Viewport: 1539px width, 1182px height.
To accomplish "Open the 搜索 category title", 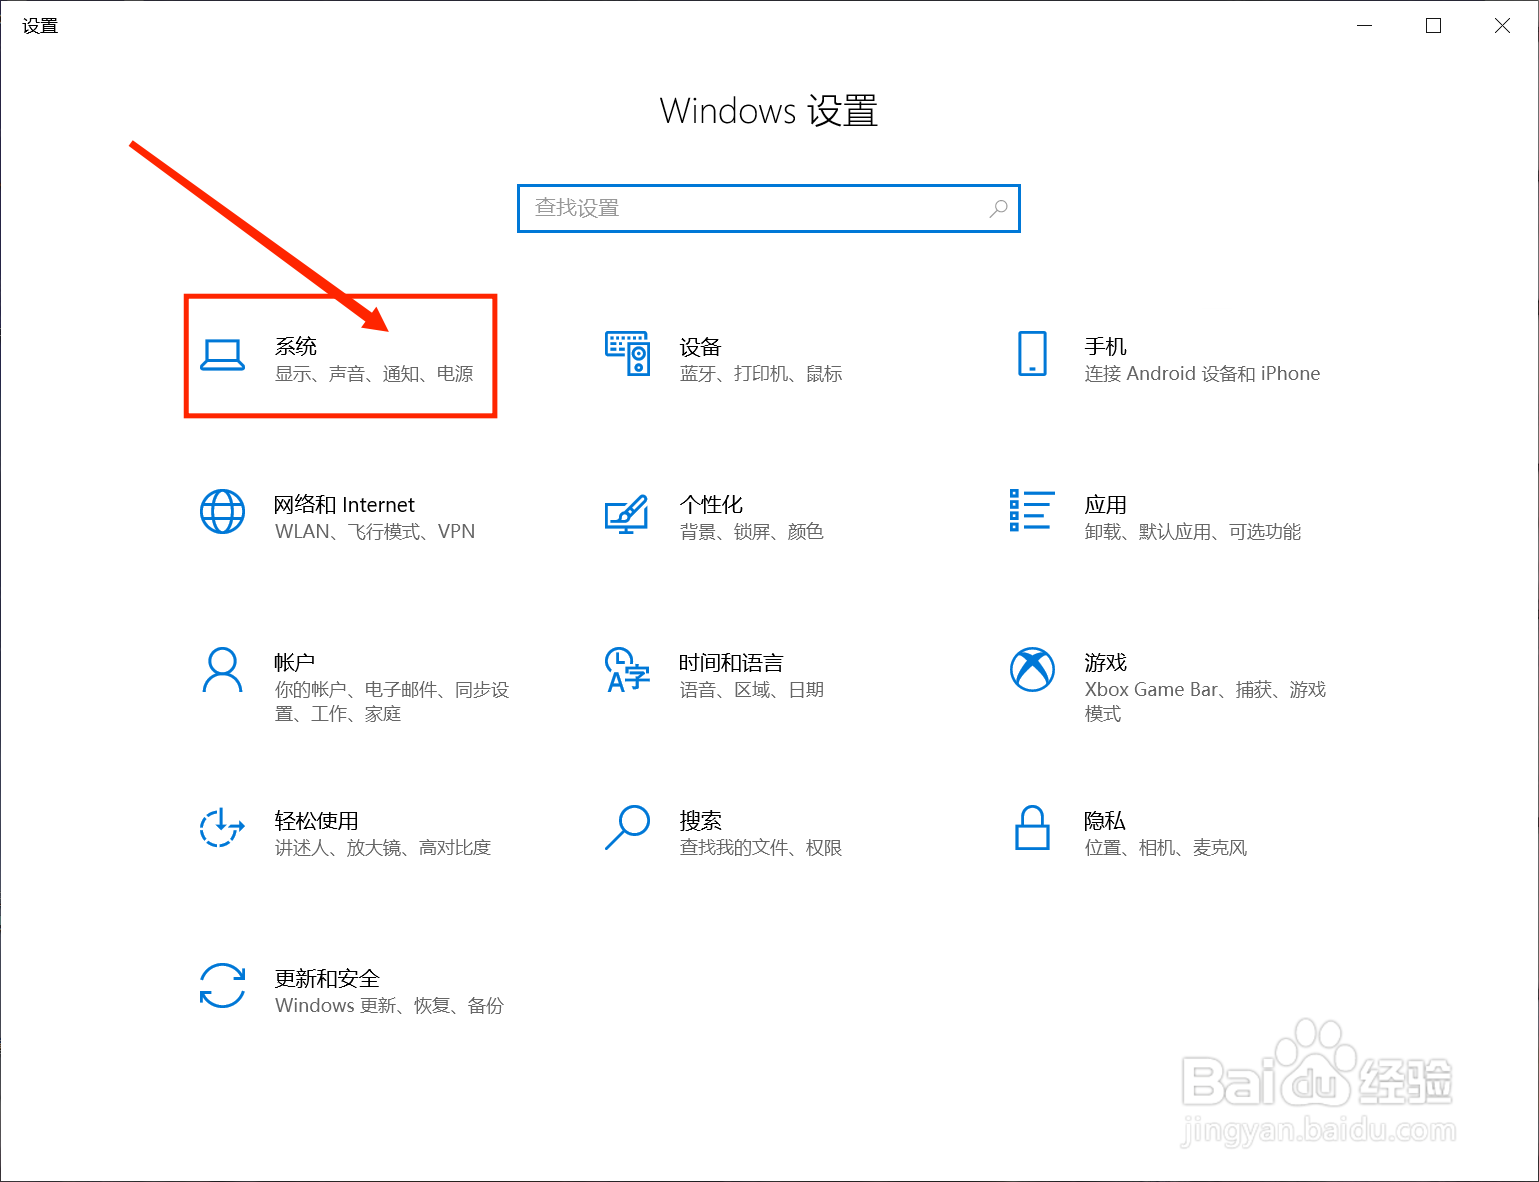I will pos(700,820).
